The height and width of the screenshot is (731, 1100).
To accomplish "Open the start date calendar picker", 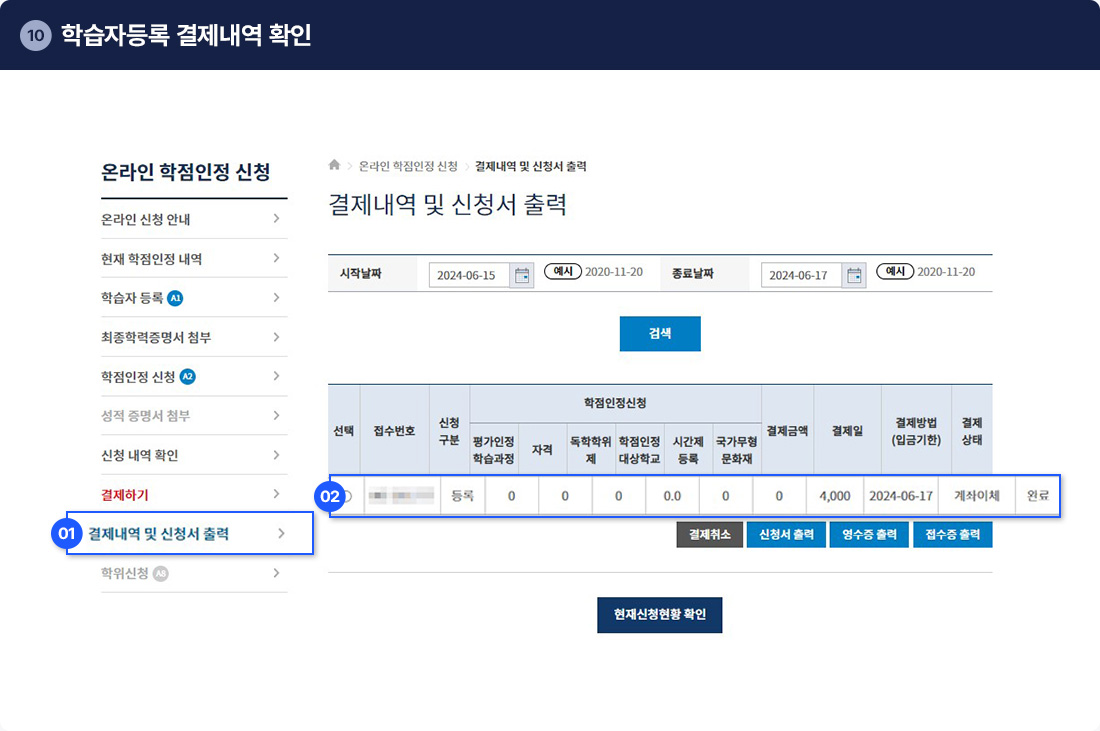I will [522, 276].
